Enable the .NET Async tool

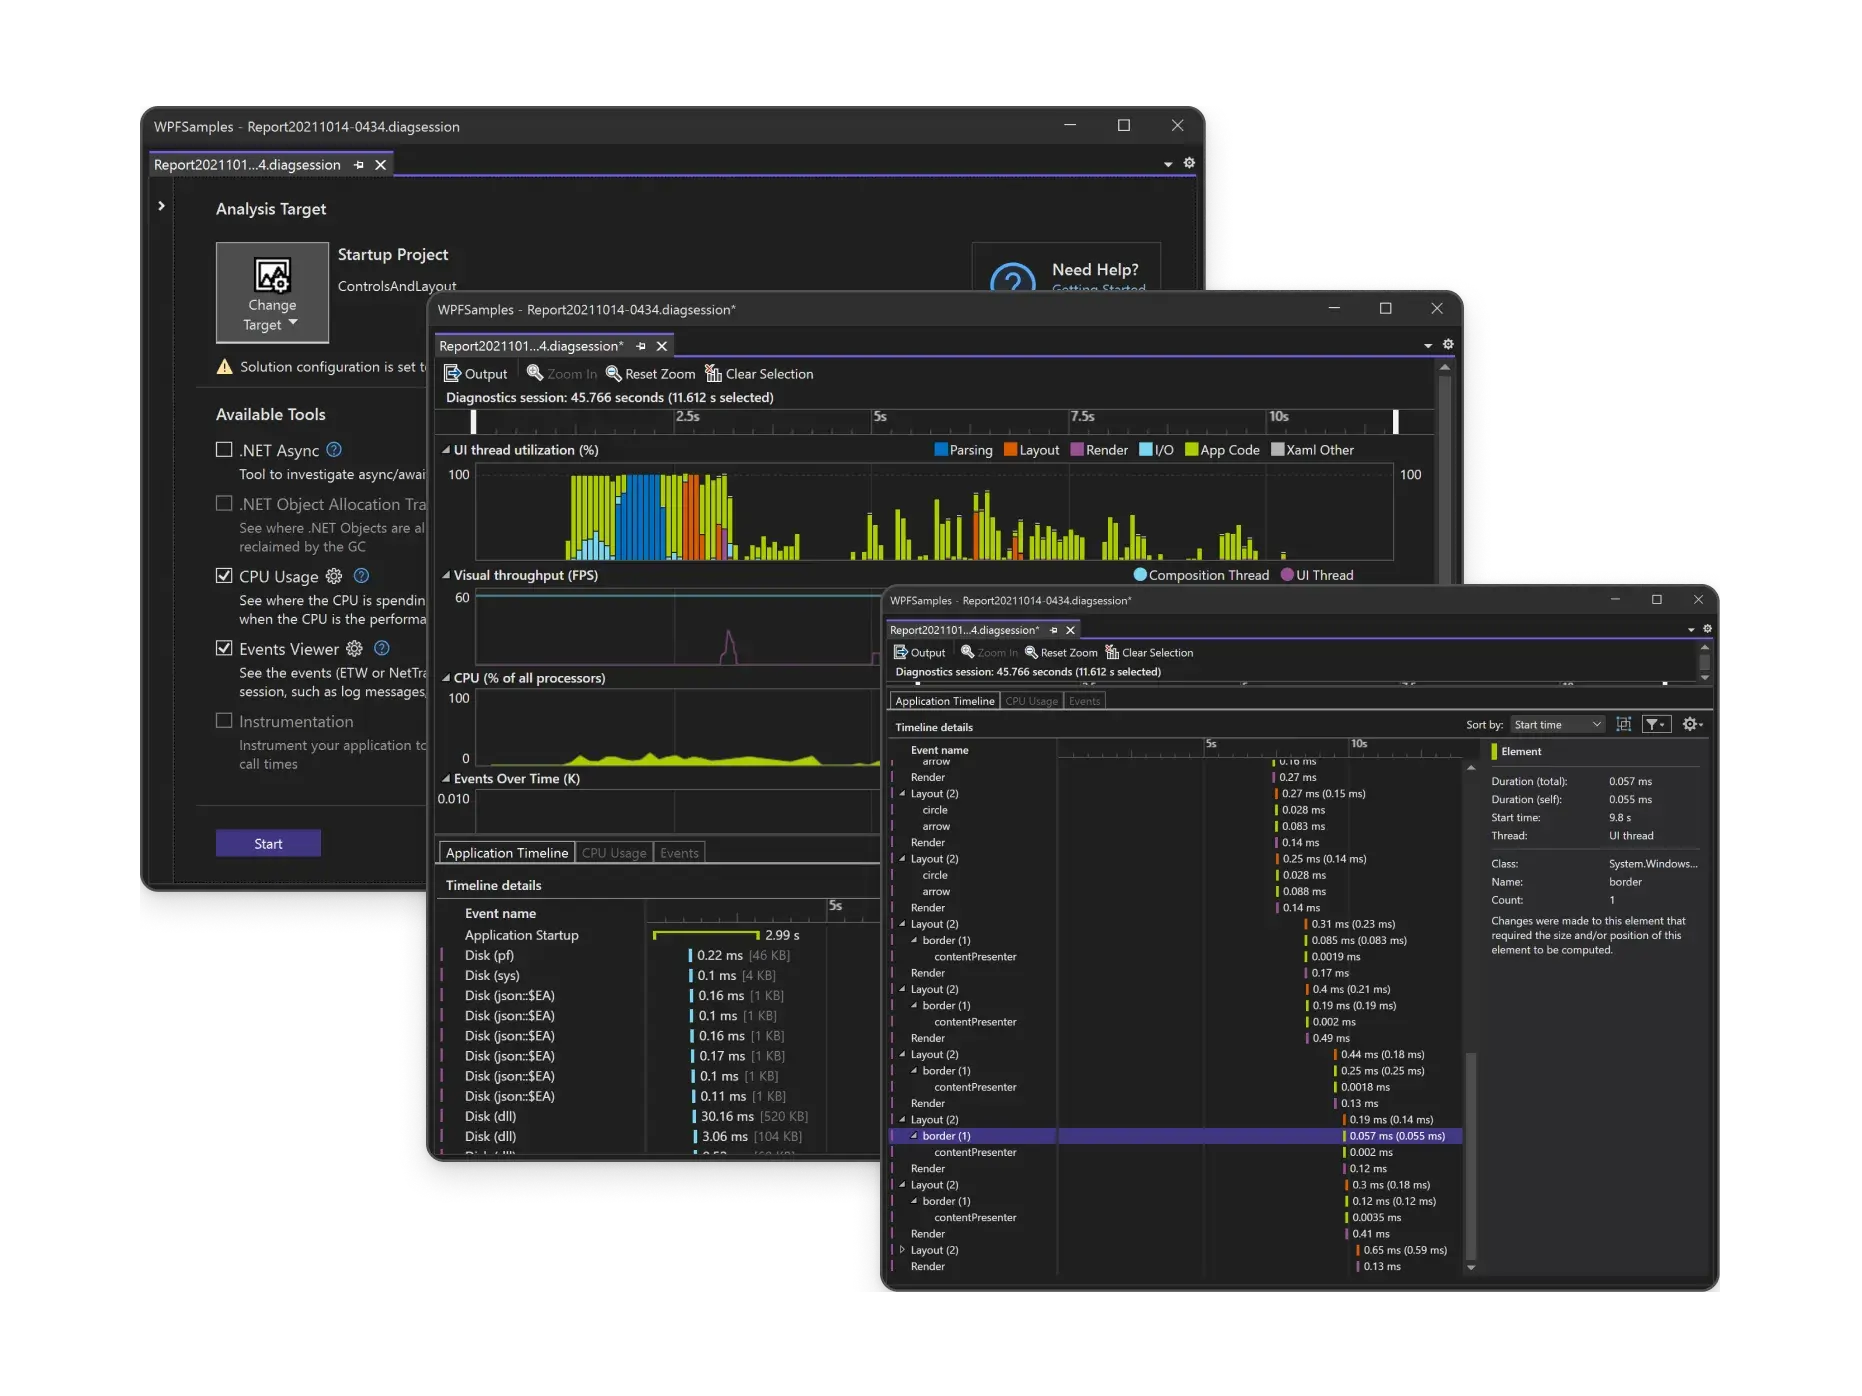tap(224, 449)
